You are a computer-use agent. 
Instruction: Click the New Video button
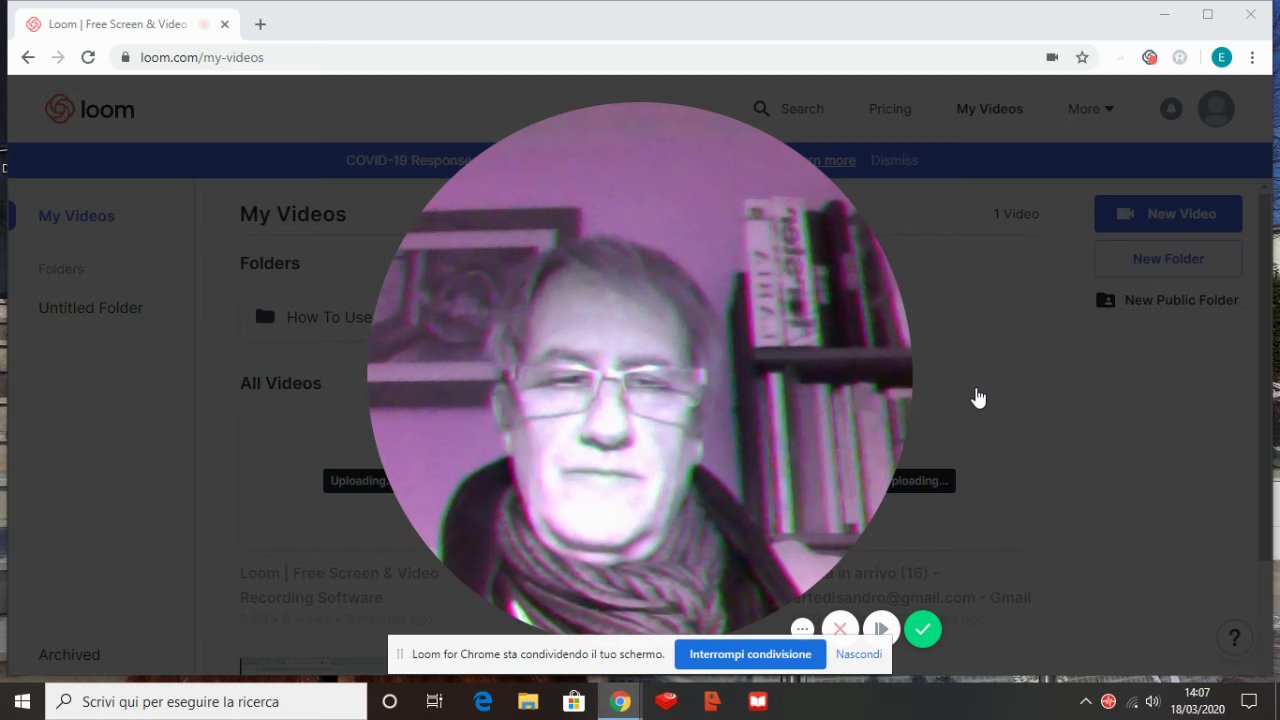(x=1168, y=214)
